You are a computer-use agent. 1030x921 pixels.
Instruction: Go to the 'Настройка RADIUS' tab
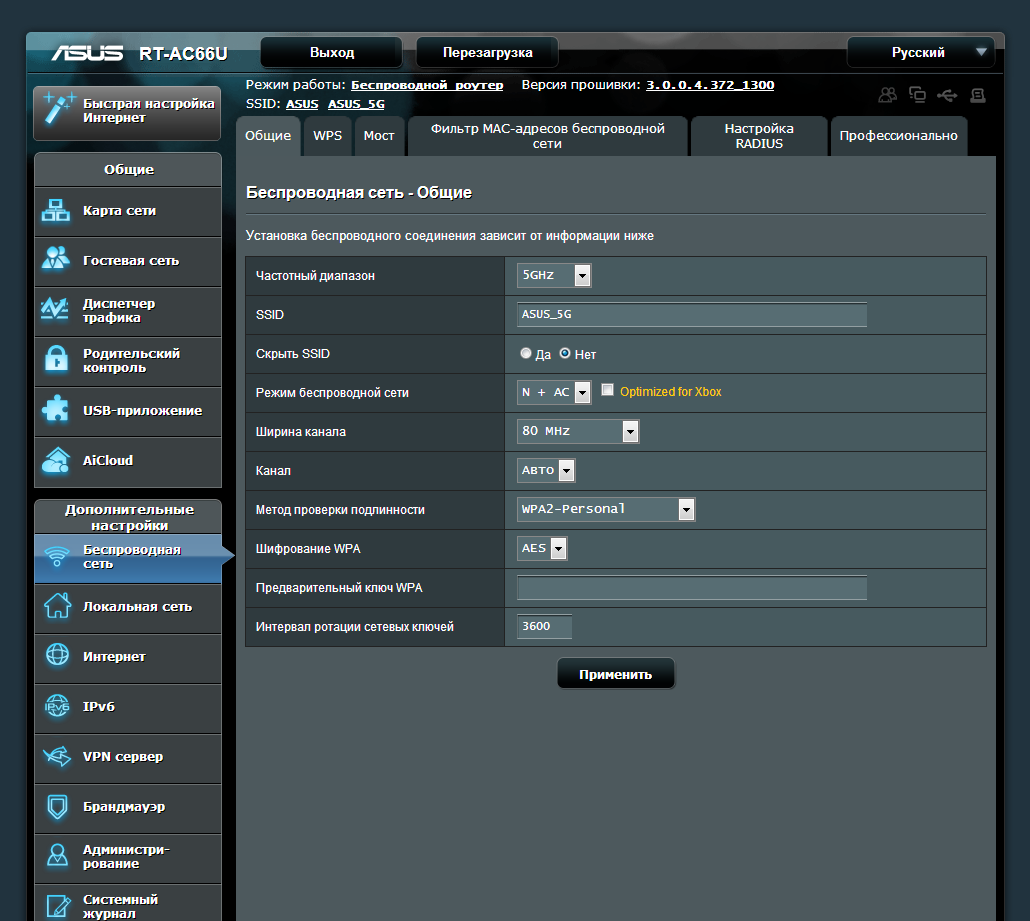(x=759, y=136)
